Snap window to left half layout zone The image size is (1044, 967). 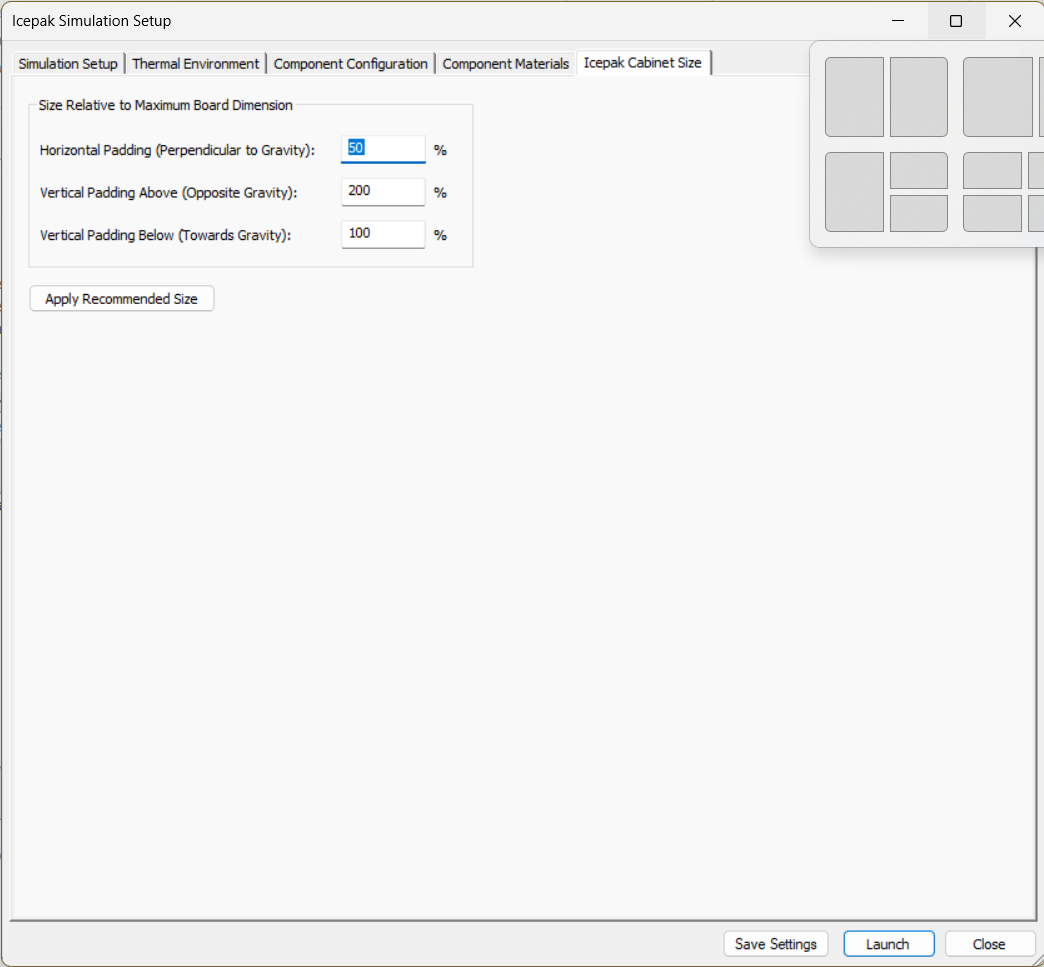pyautogui.click(x=854, y=97)
